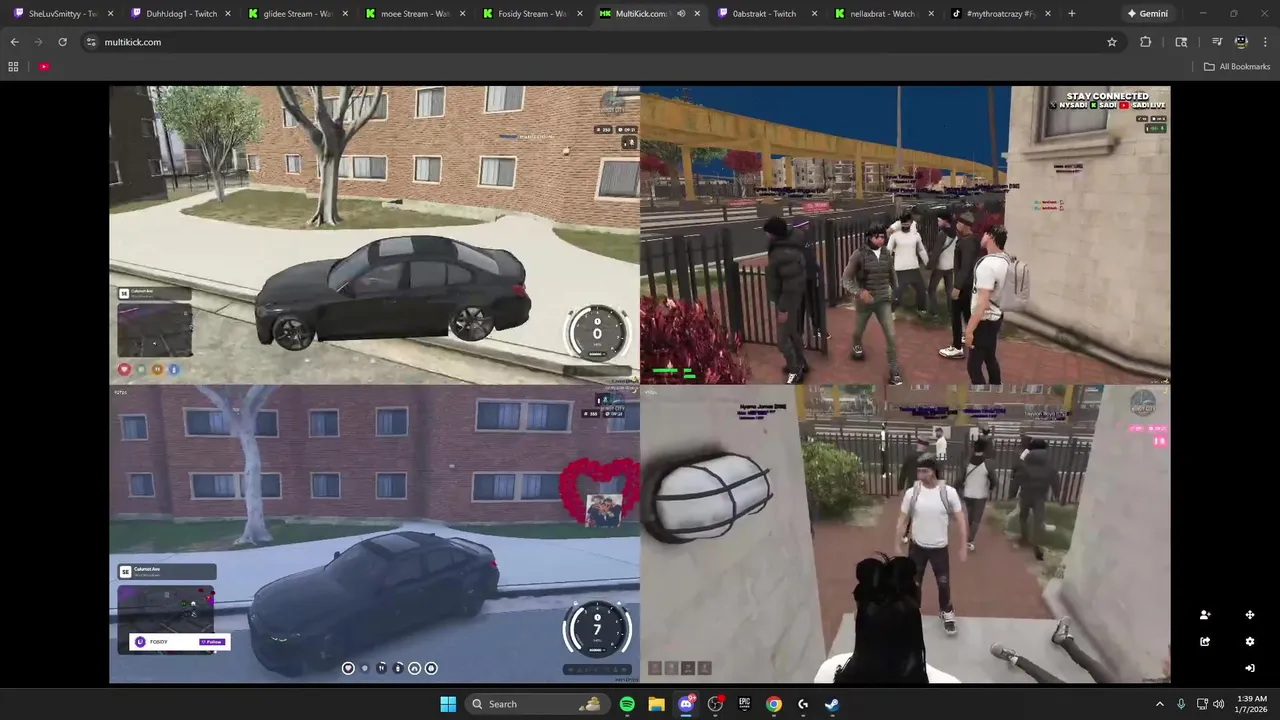
Task: Reload the multikick.com page
Action: click(62, 42)
